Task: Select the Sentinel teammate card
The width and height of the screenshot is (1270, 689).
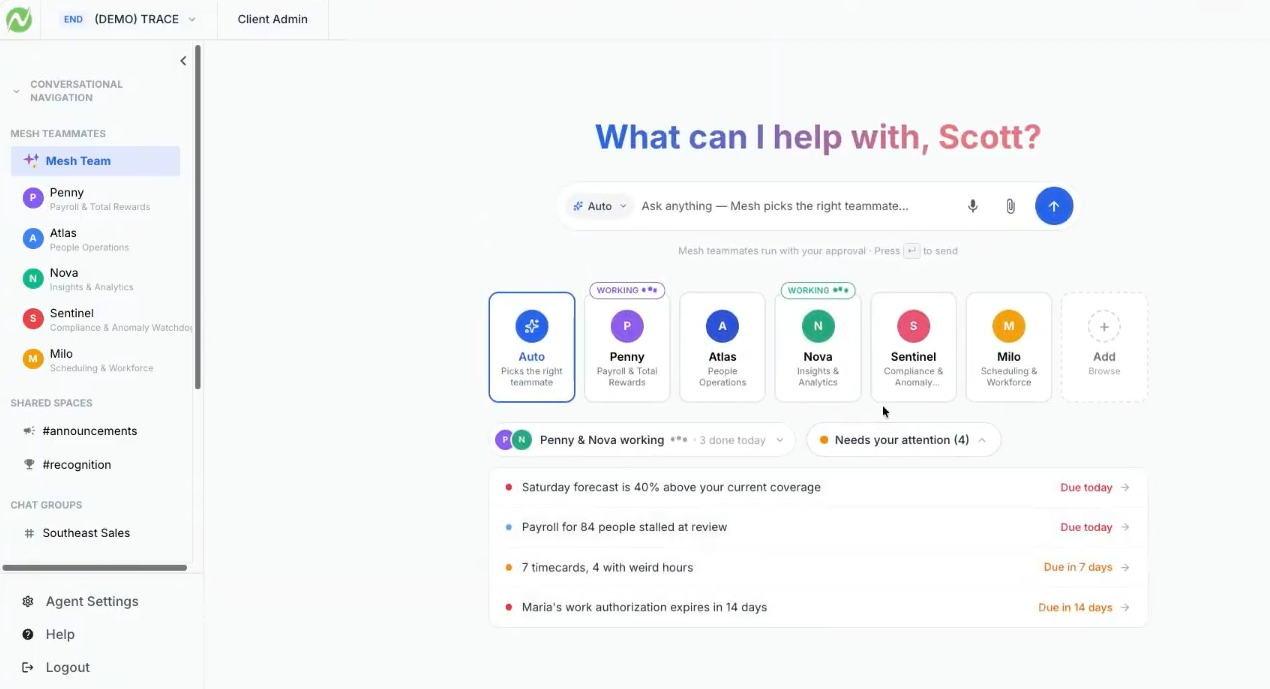Action: point(913,347)
